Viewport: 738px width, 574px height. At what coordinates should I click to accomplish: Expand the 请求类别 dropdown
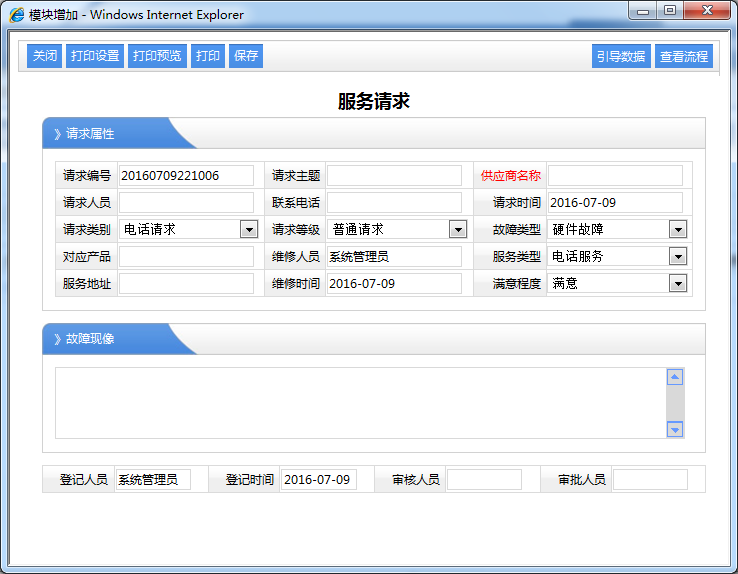pyautogui.click(x=249, y=230)
